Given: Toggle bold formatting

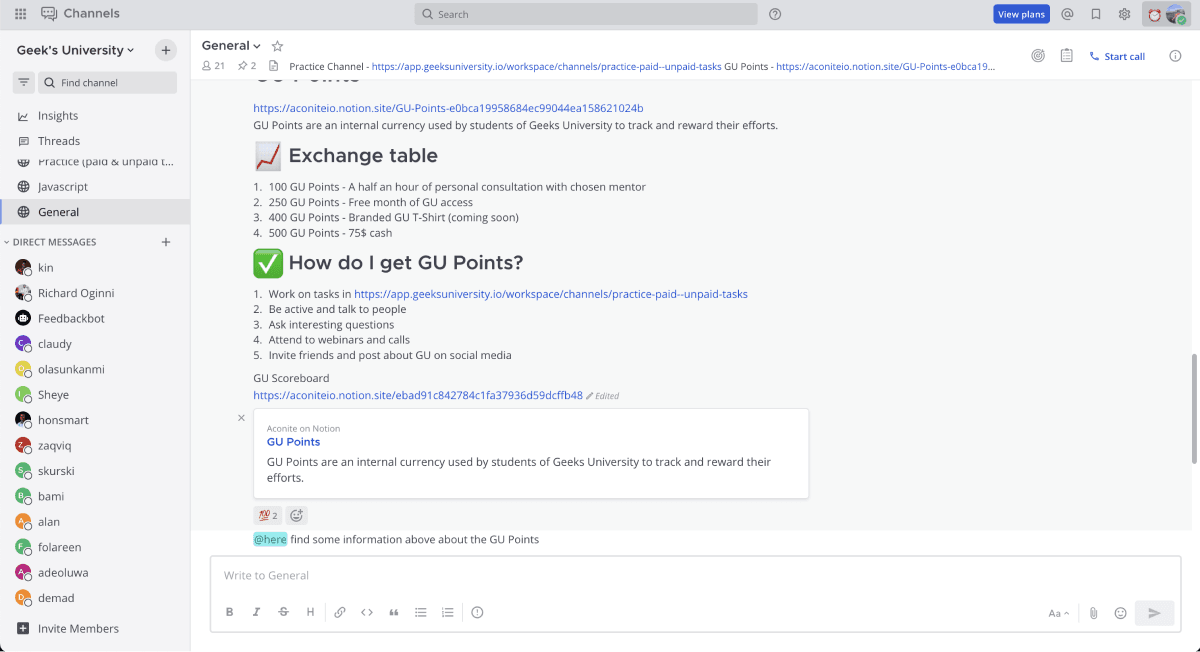Looking at the screenshot, I should (230, 612).
